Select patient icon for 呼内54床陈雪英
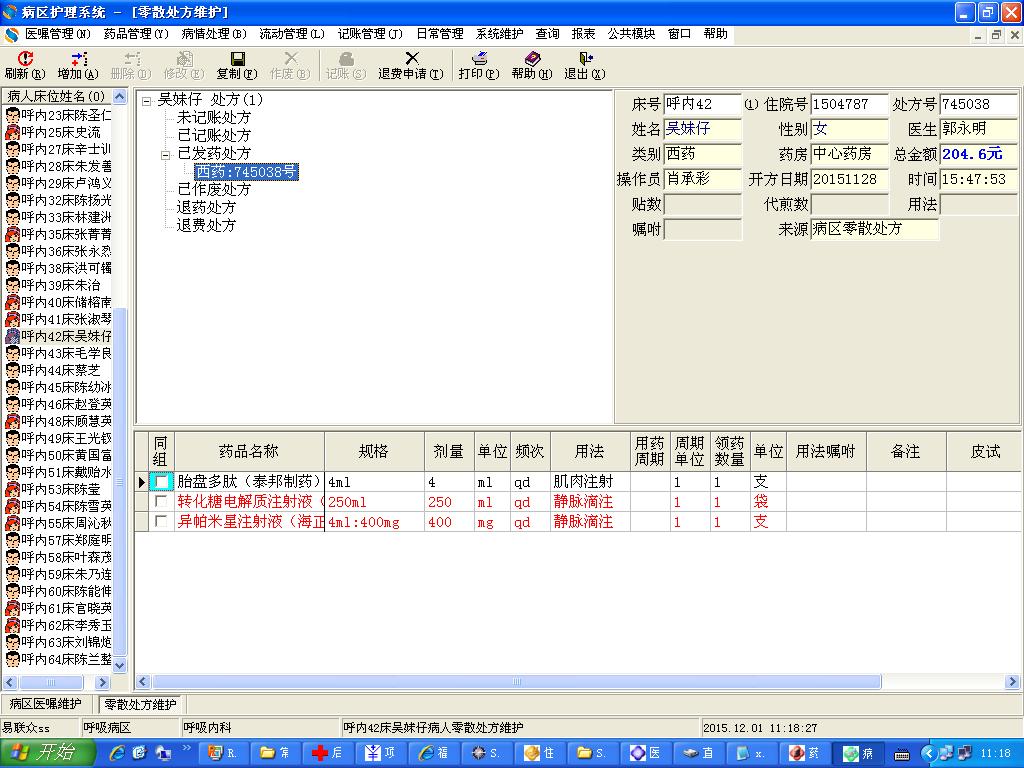Viewport: 1024px width, 768px height. click(12, 506)
